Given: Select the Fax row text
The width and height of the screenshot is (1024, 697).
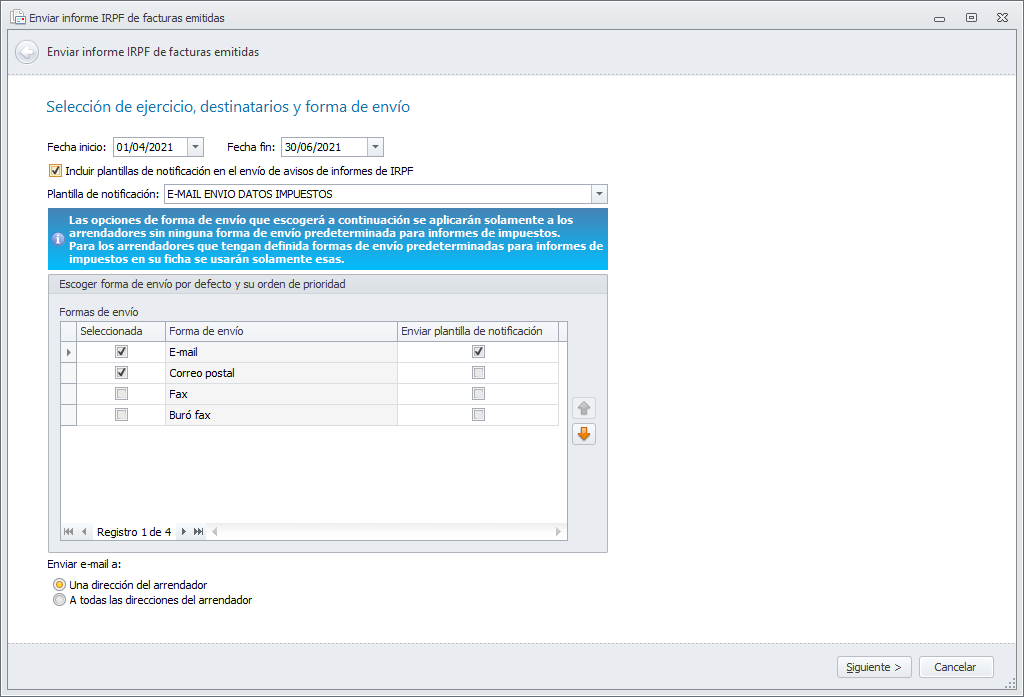Looking at the screenshot, I should coord(178,394).
